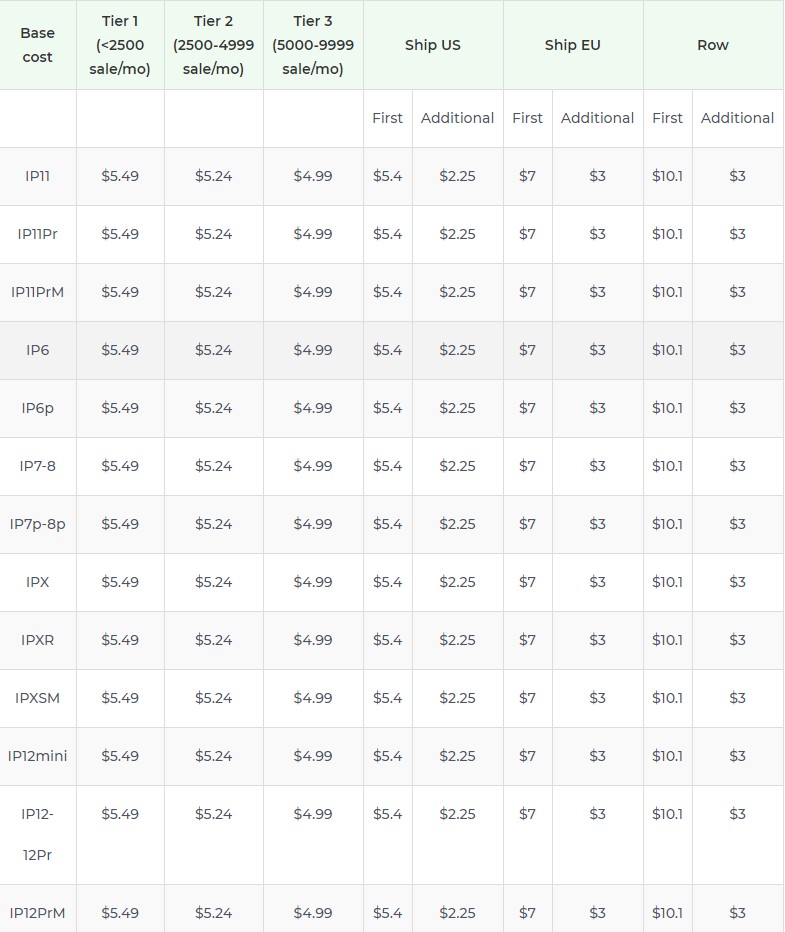Select the $7 EU first shipping for IPXR
This screenshot has width=785, height=932.
tap(528, 640)
